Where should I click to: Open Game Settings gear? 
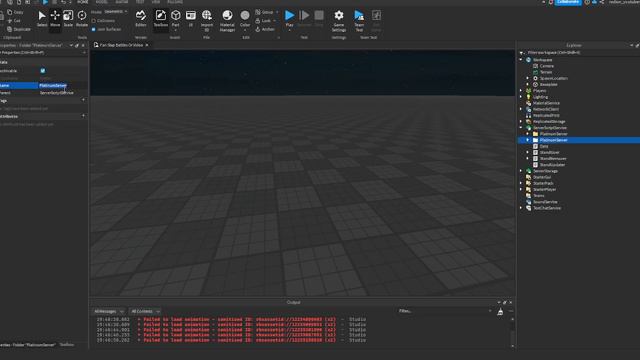tap(339, 20)
